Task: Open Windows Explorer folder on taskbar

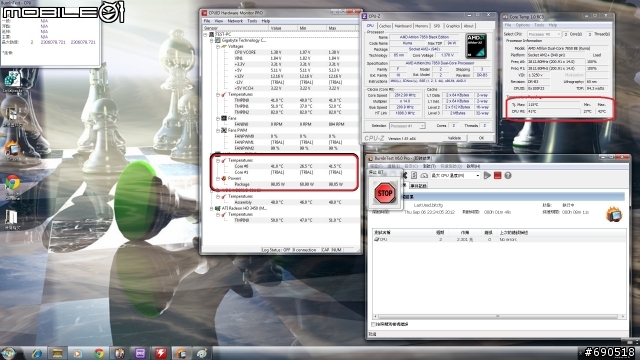Action: (57, 353)
